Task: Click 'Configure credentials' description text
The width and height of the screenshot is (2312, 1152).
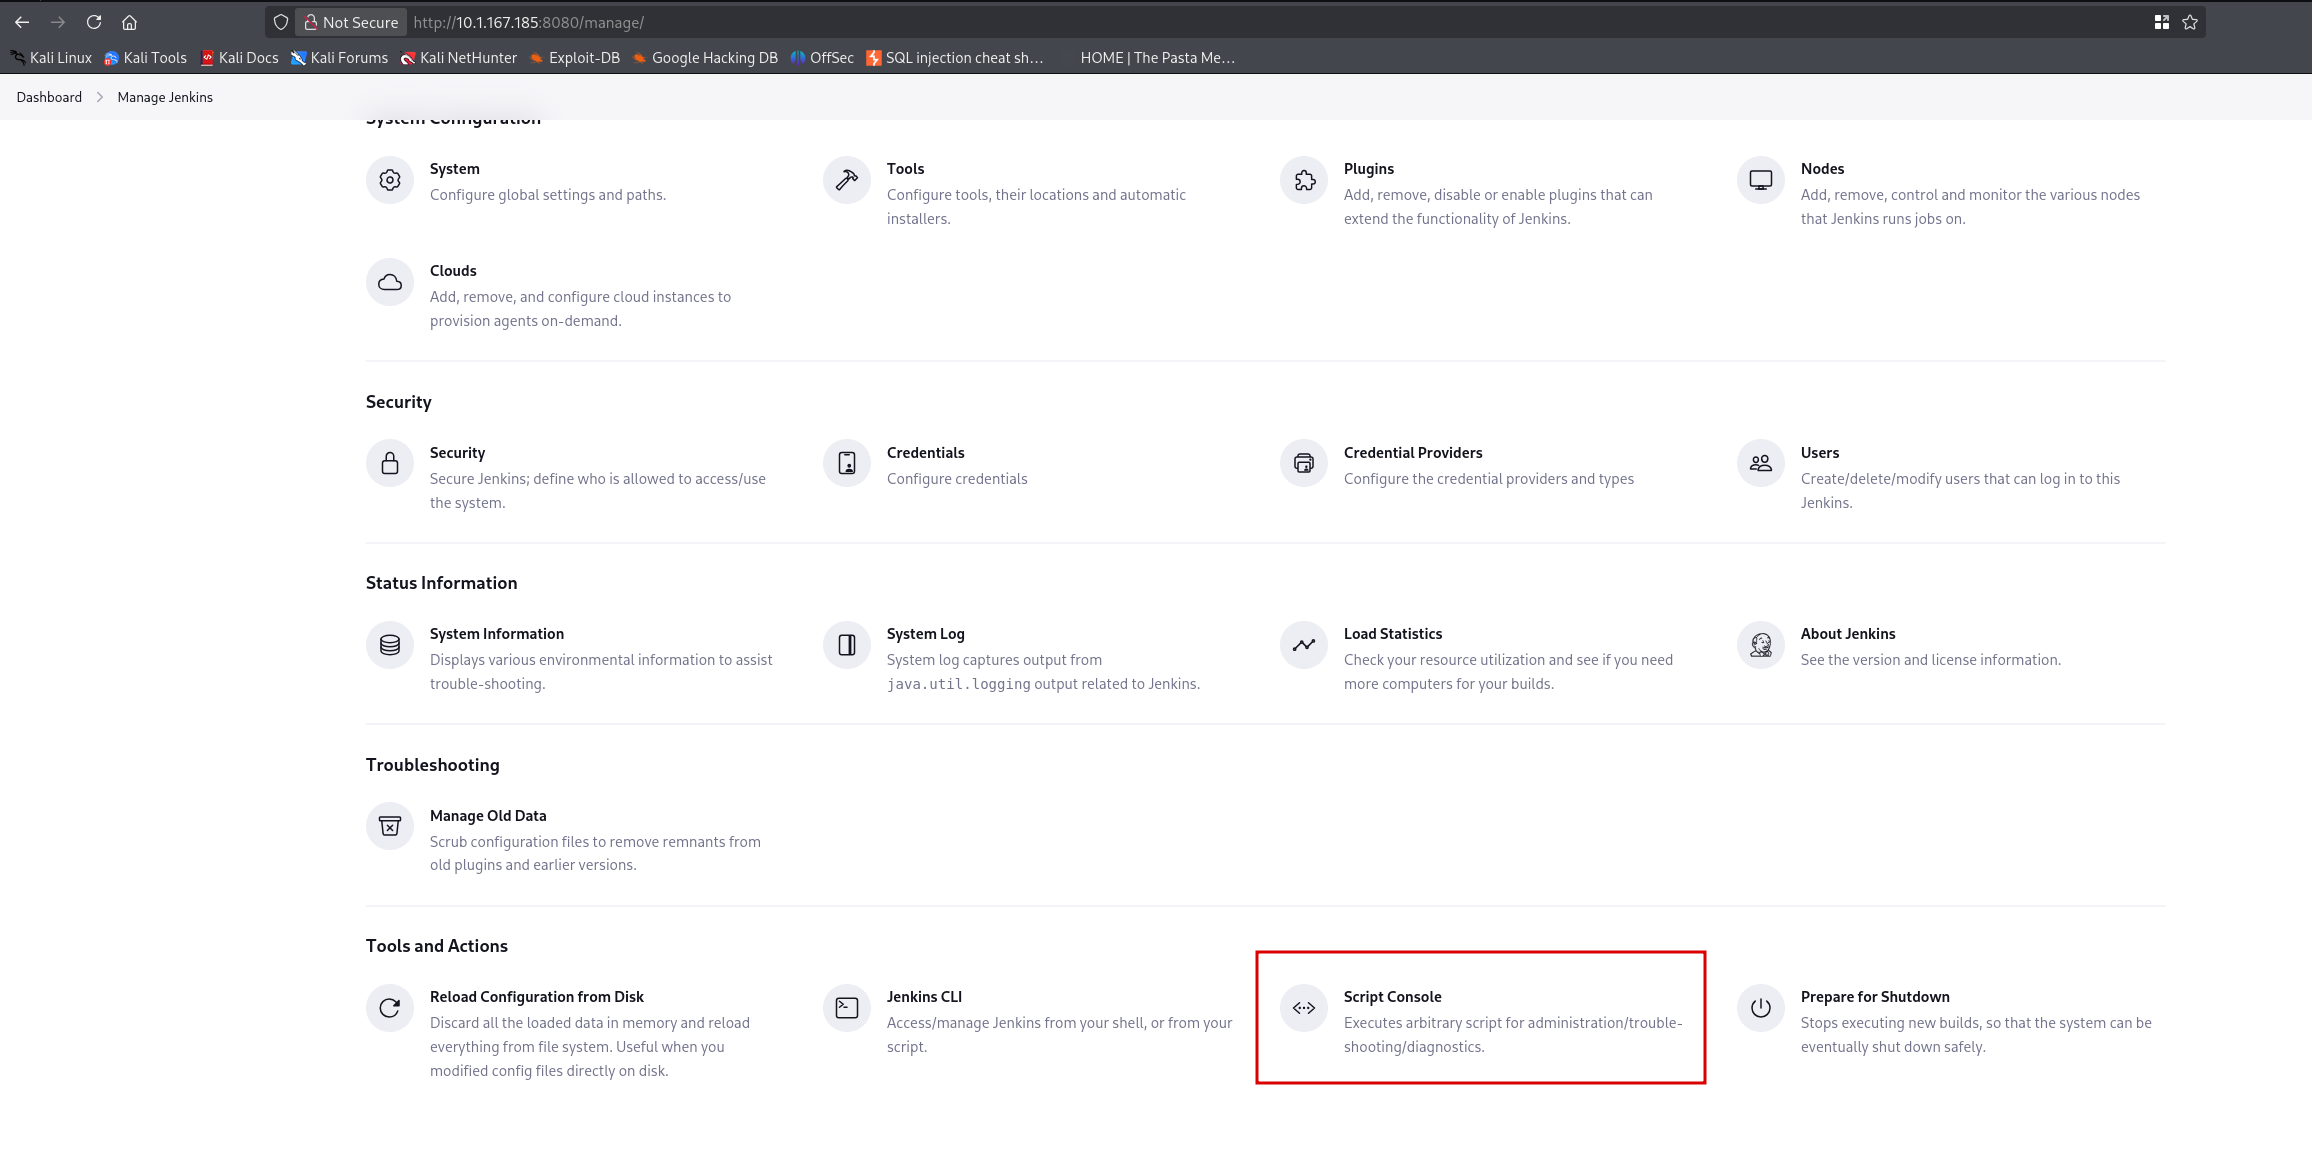Action: 956,479
